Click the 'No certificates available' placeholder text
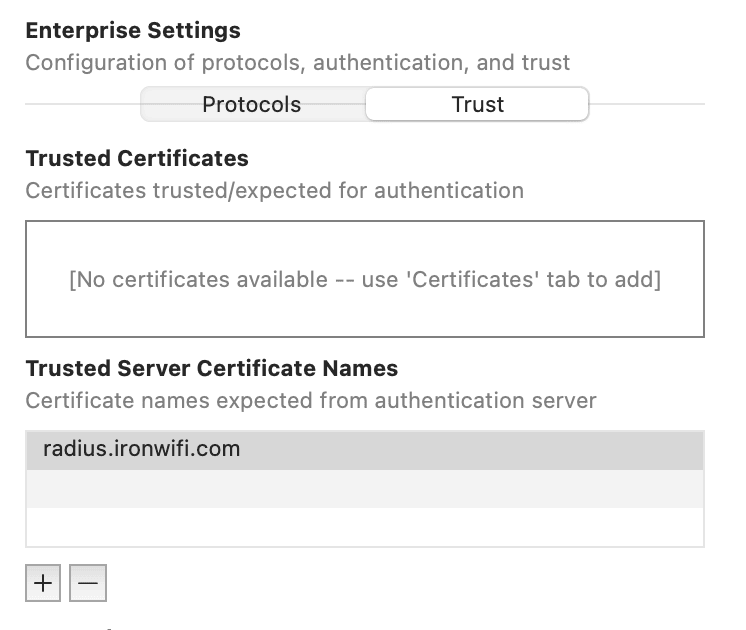This screenshot has height=630, width=746. click(365, 279)
